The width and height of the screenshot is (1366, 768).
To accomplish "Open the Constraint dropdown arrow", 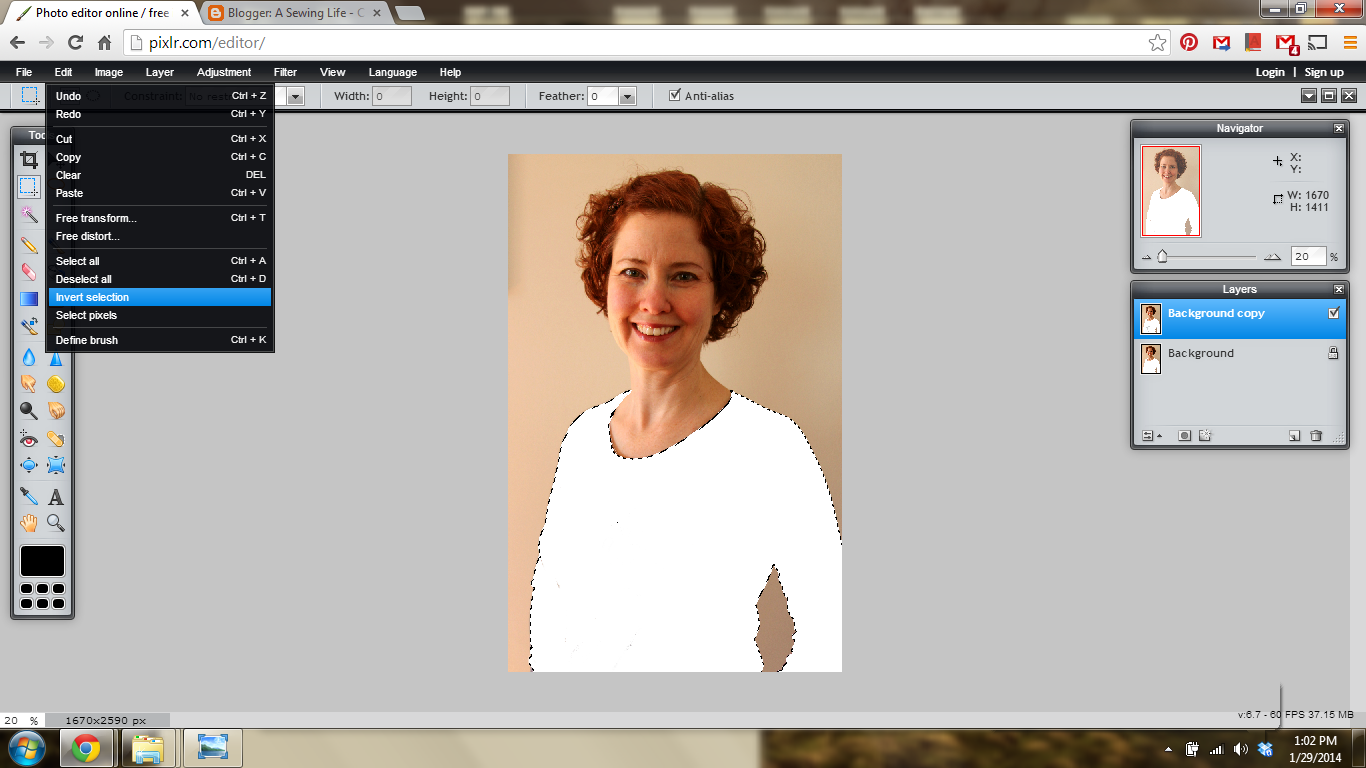I will coord(296,96).
